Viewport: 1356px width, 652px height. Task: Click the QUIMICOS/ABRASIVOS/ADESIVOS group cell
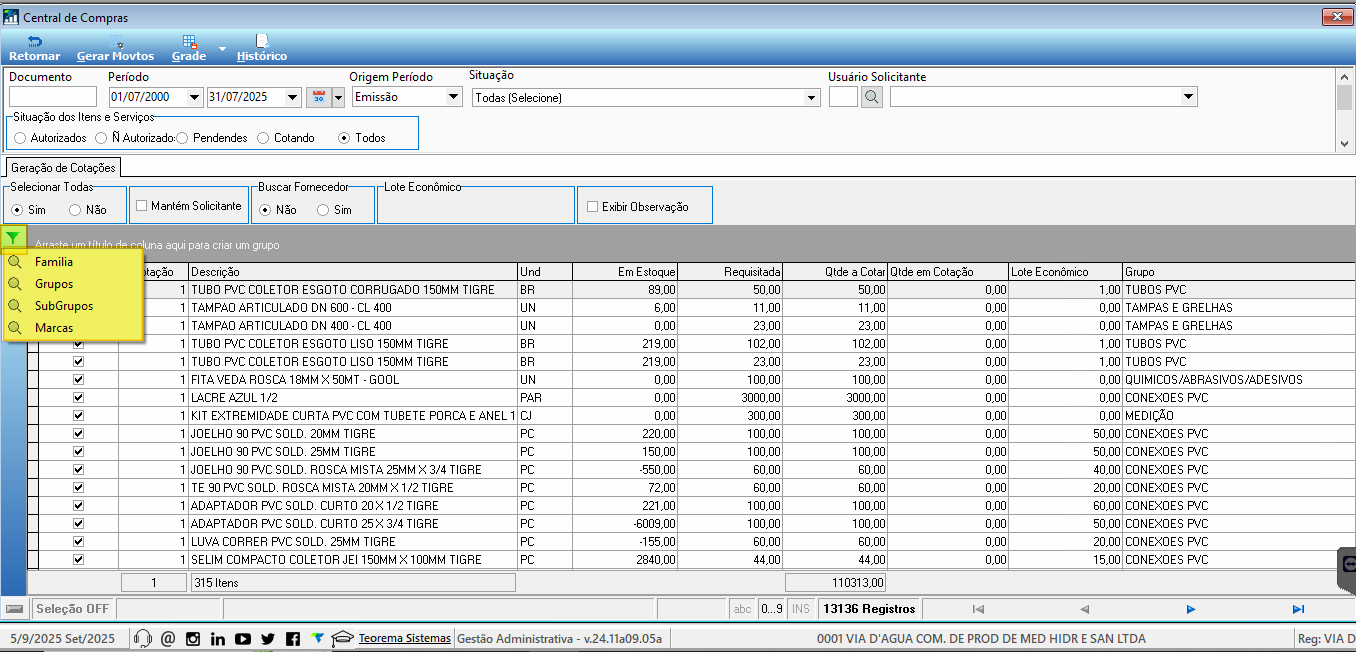(1239, 380)
